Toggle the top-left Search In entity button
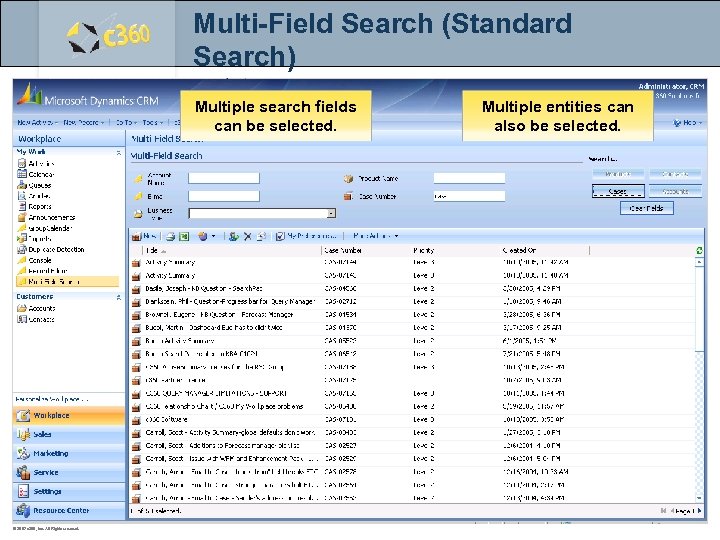Screen dimensions: 720x540 618,174
